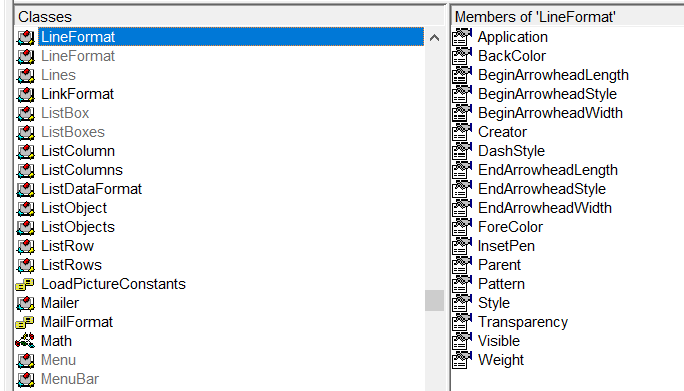Select the ListColumns class name
684x391 pixels.
pos(82,170)
